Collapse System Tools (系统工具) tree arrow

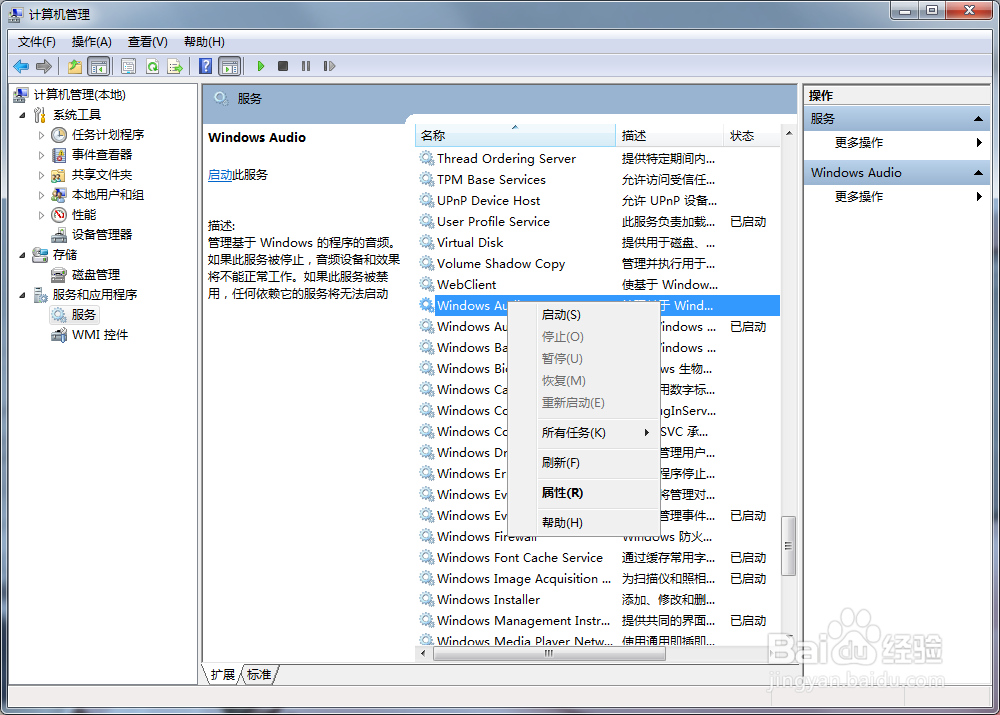click(22, 115)
